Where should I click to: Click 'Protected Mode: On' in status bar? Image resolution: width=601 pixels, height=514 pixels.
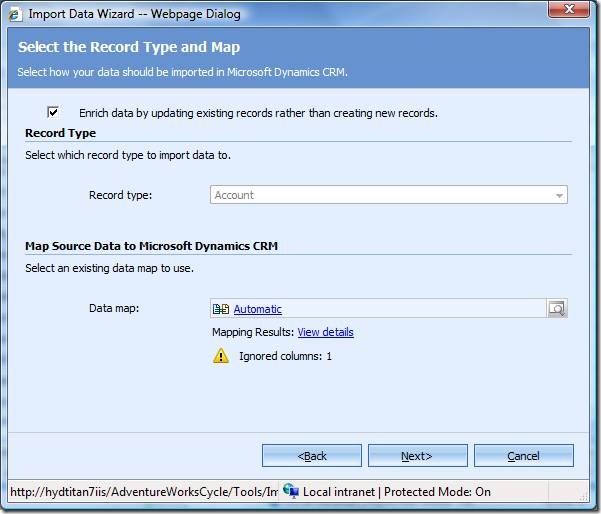437,492
